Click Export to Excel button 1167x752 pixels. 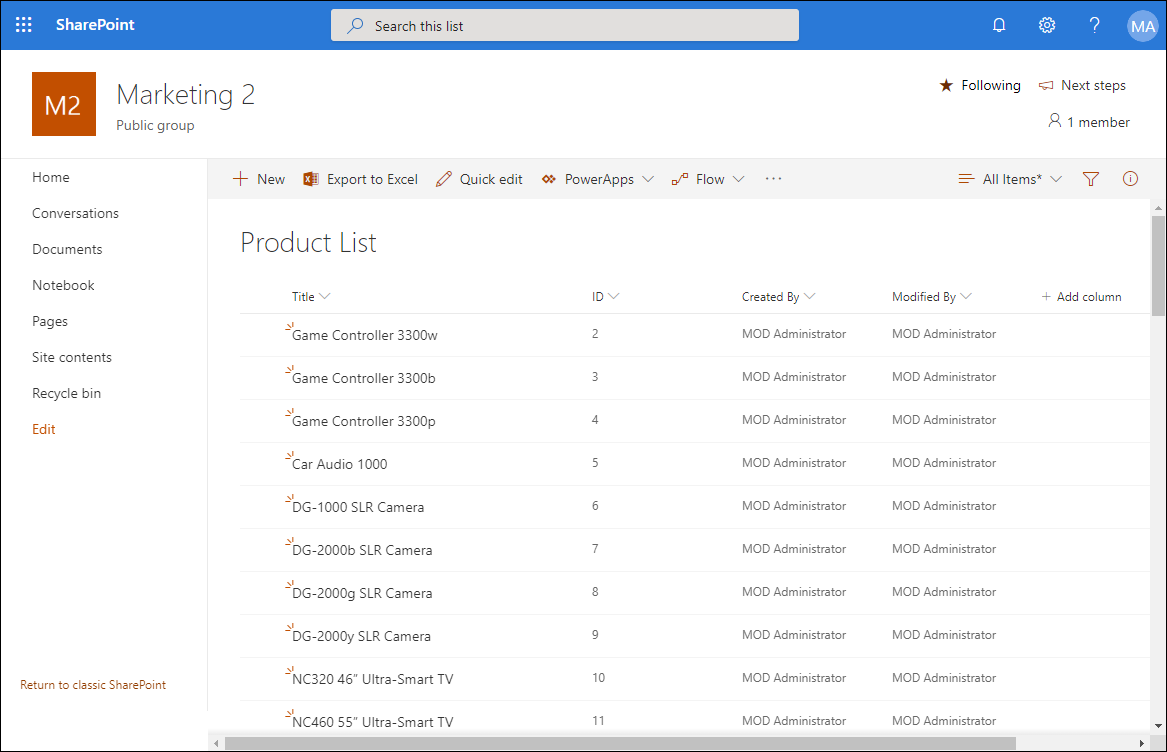pyautogui.click(x=361, y=179)
